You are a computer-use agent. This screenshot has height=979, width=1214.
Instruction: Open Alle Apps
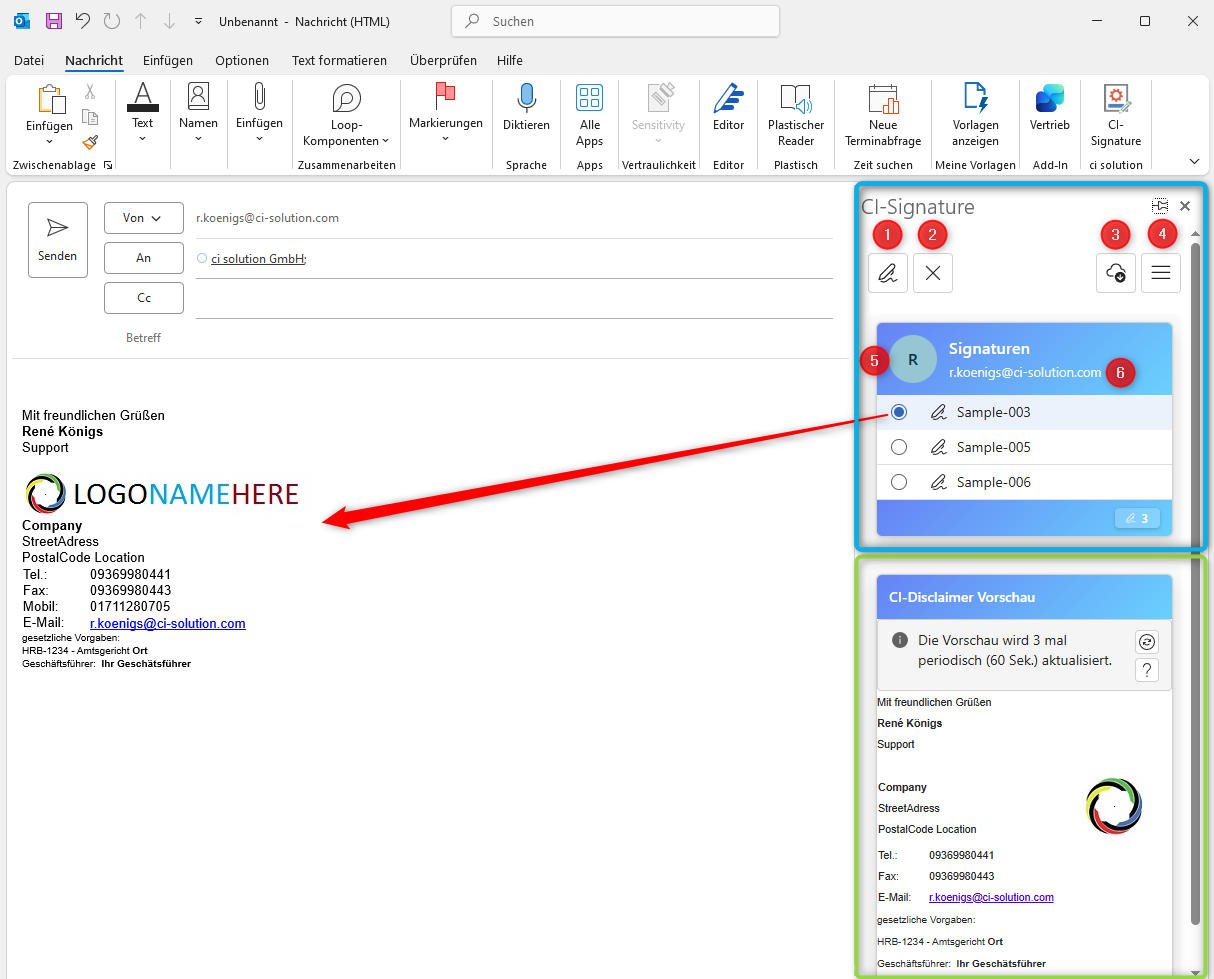(589, 115)
